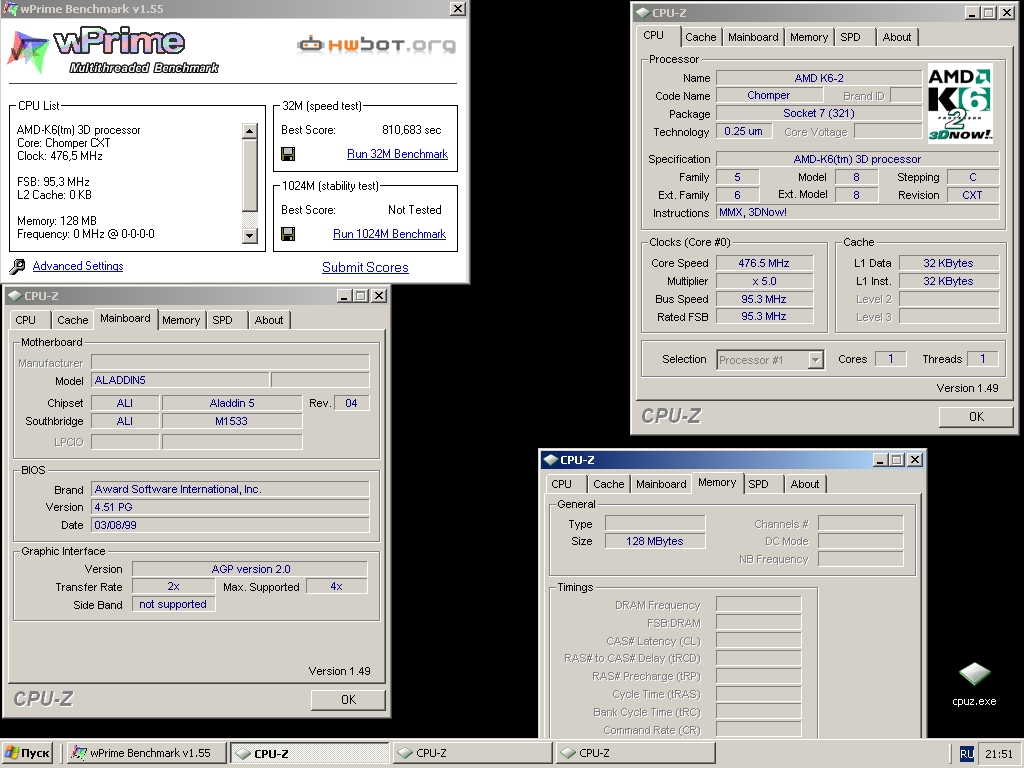Click the AGP version 2.0 field
The image size is (1024, 768).
250,569
